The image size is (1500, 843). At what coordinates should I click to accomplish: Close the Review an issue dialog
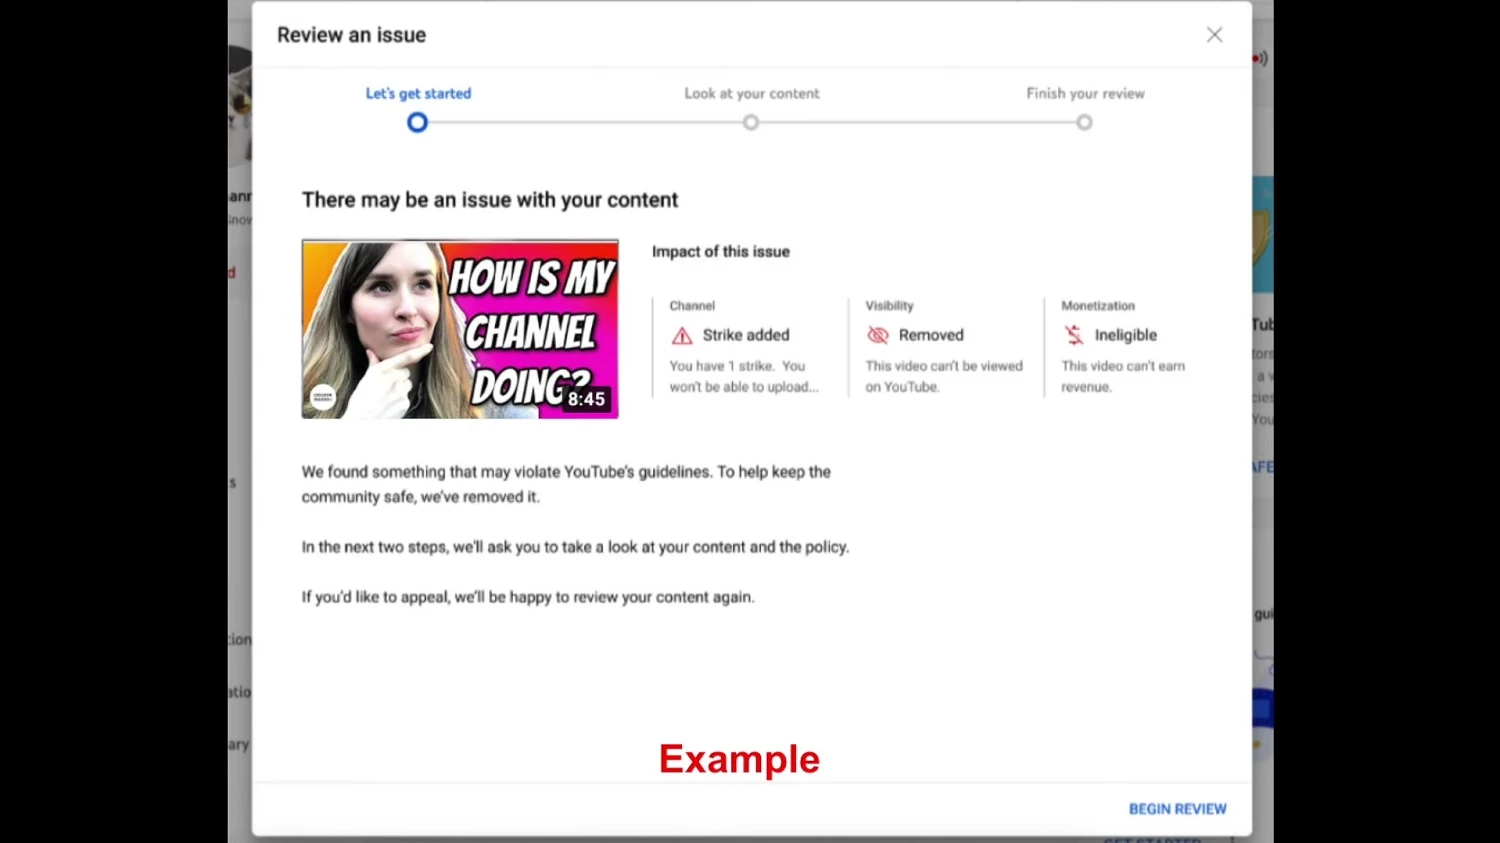coord(1214,35)
